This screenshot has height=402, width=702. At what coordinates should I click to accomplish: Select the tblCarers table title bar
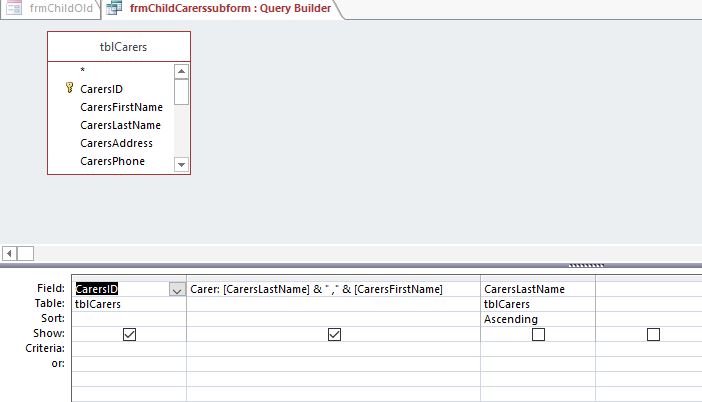[119, 47]
